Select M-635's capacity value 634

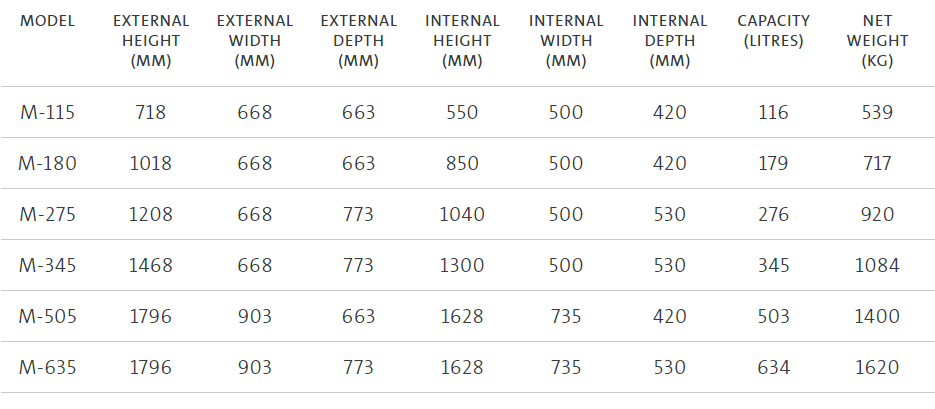[x=773, y=368]
